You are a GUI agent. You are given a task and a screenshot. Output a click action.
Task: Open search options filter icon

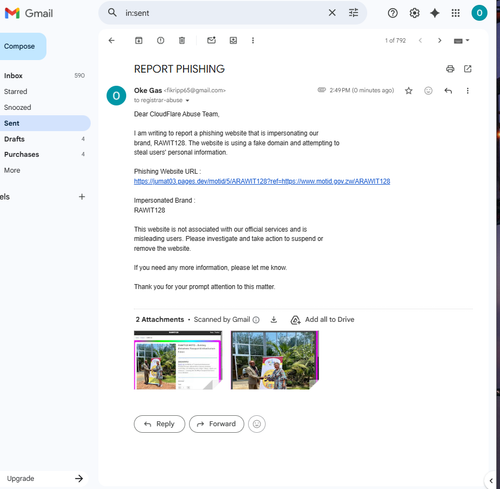click(x=353, y=13)
